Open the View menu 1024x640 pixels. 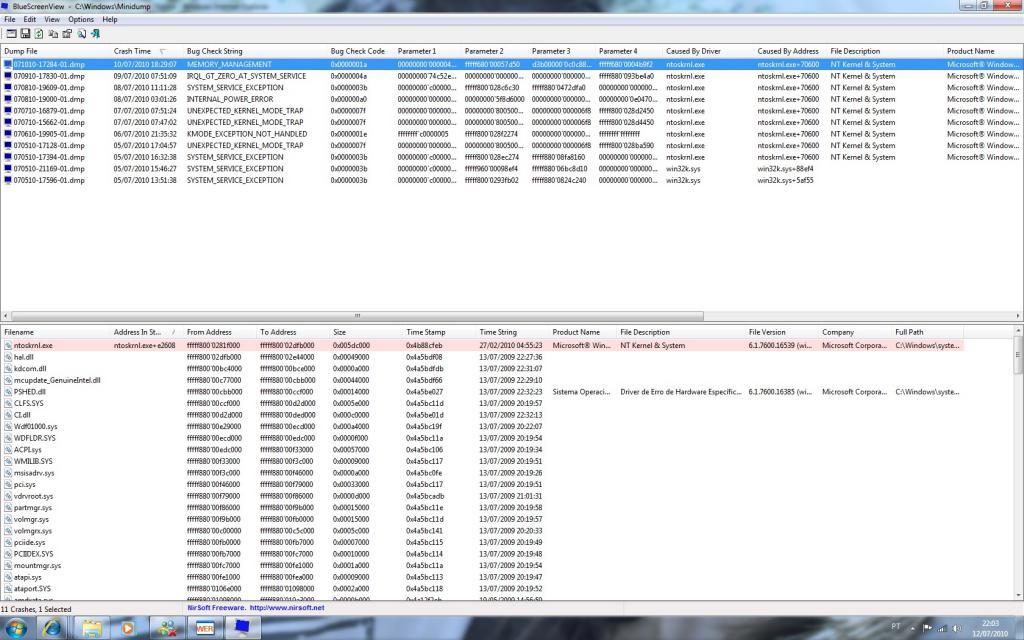(52, 20)
